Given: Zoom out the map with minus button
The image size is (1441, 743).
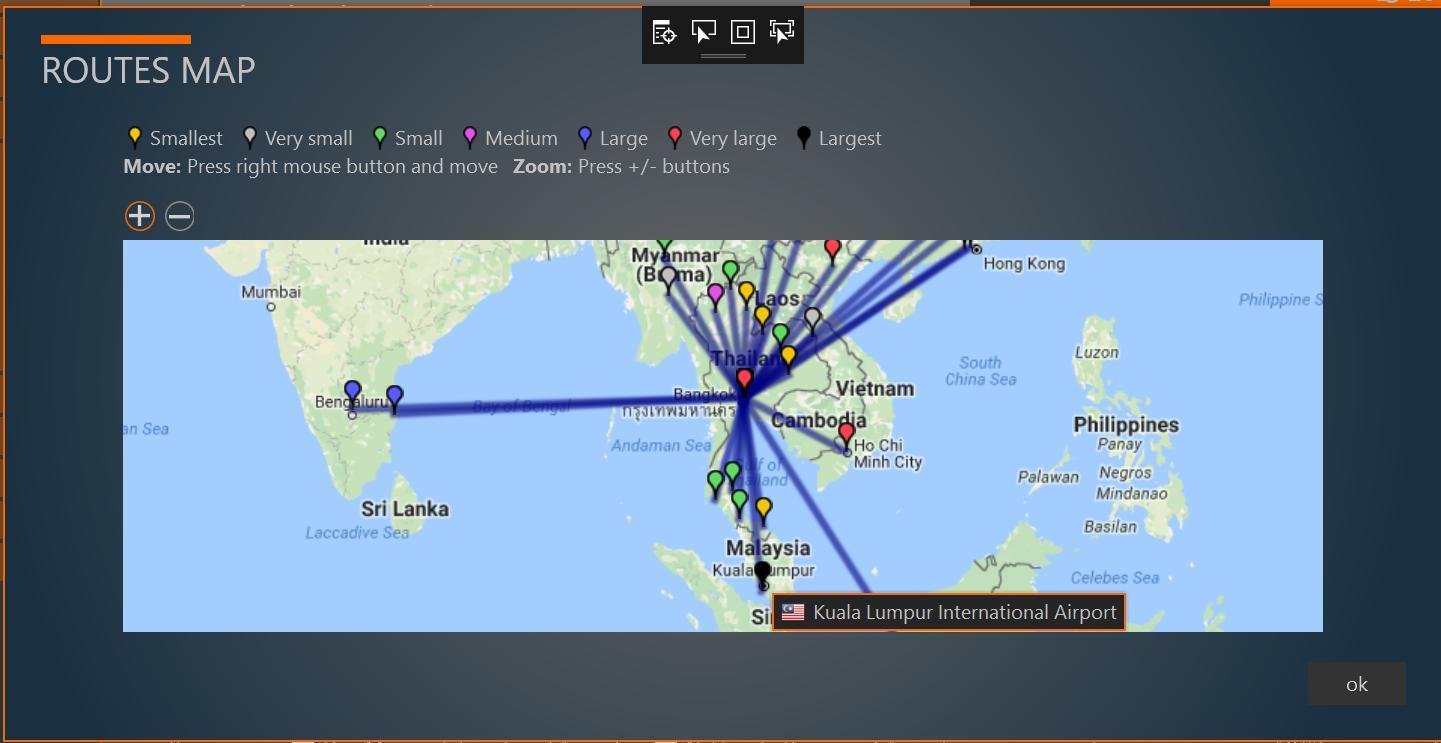Looking at the screenshot, I should click(180, 216).
